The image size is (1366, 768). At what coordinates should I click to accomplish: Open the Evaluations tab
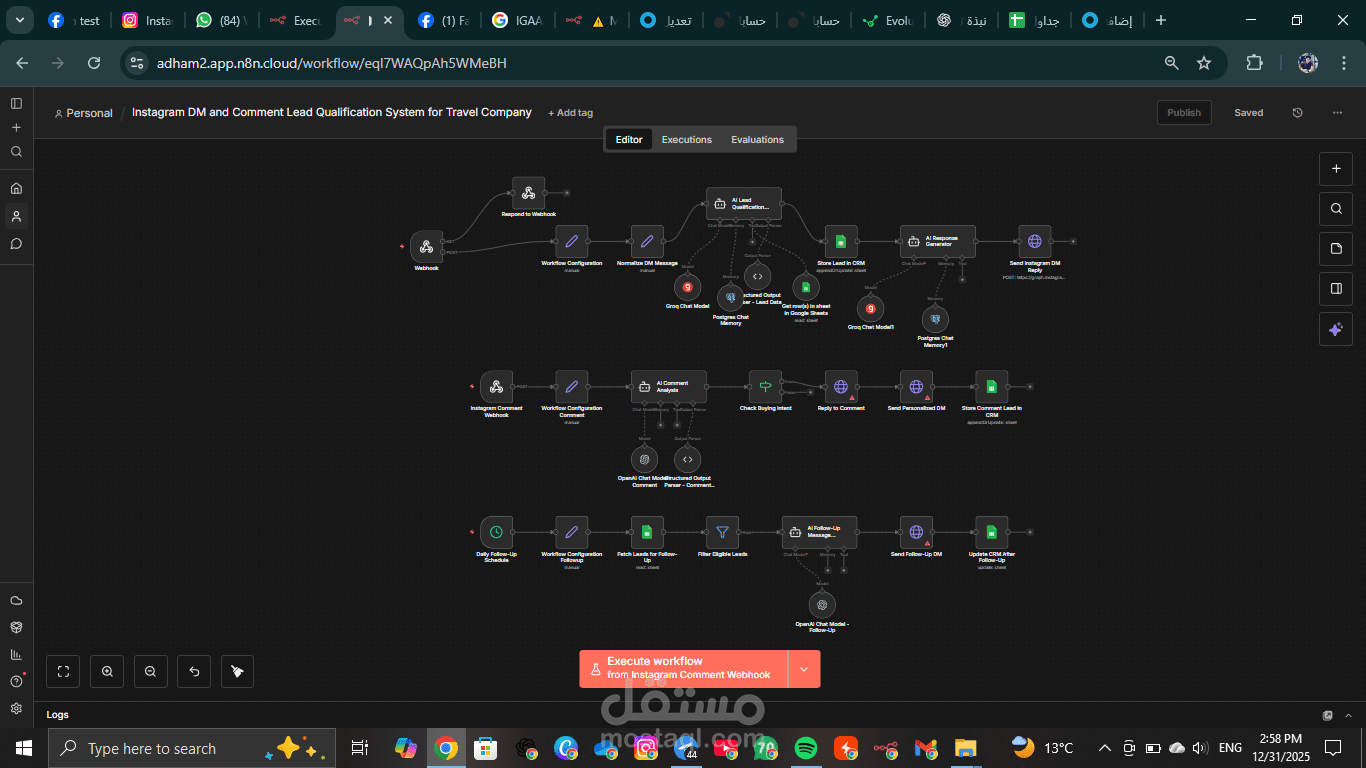757,140
